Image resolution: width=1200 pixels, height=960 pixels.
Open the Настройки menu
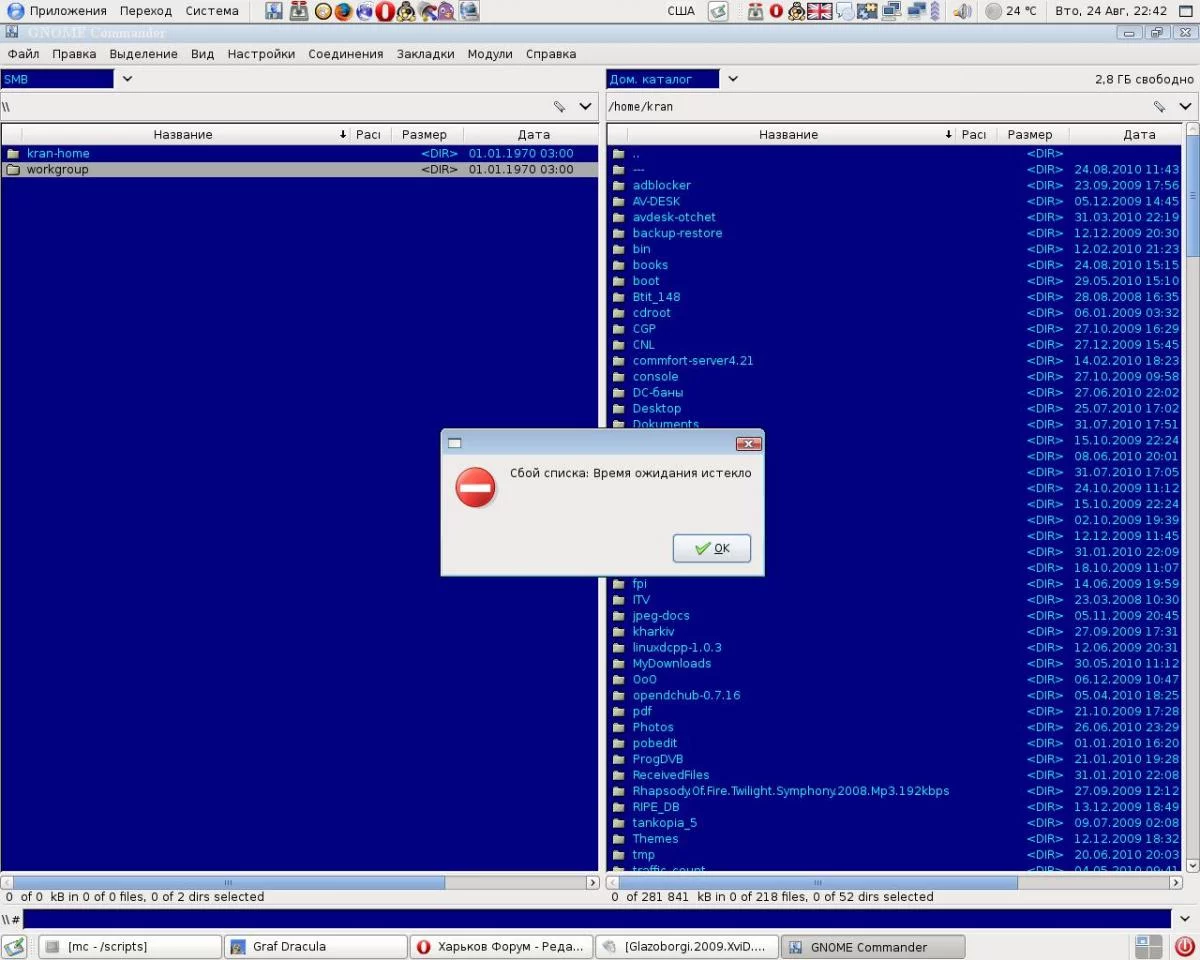(261, 54)
